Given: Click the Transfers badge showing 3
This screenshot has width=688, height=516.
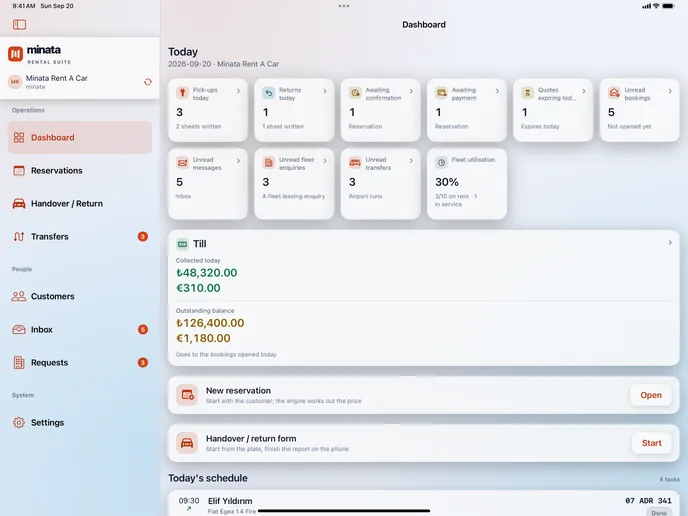Looking at the screenshot, I should (143, 236).
